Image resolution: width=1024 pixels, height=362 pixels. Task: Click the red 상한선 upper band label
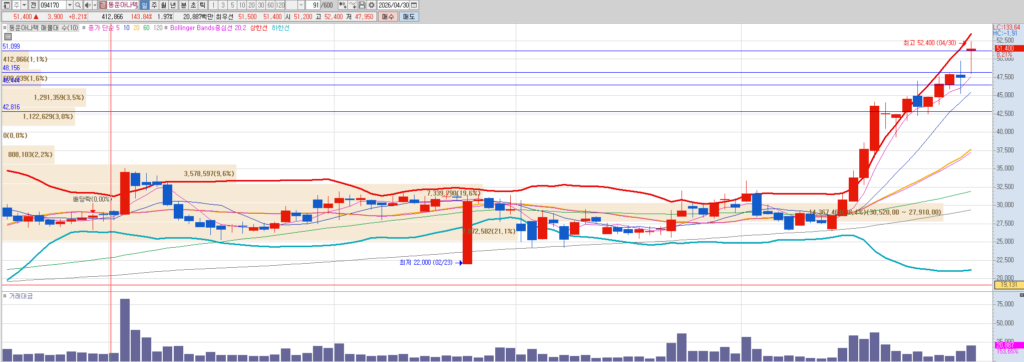pos(259,27)
